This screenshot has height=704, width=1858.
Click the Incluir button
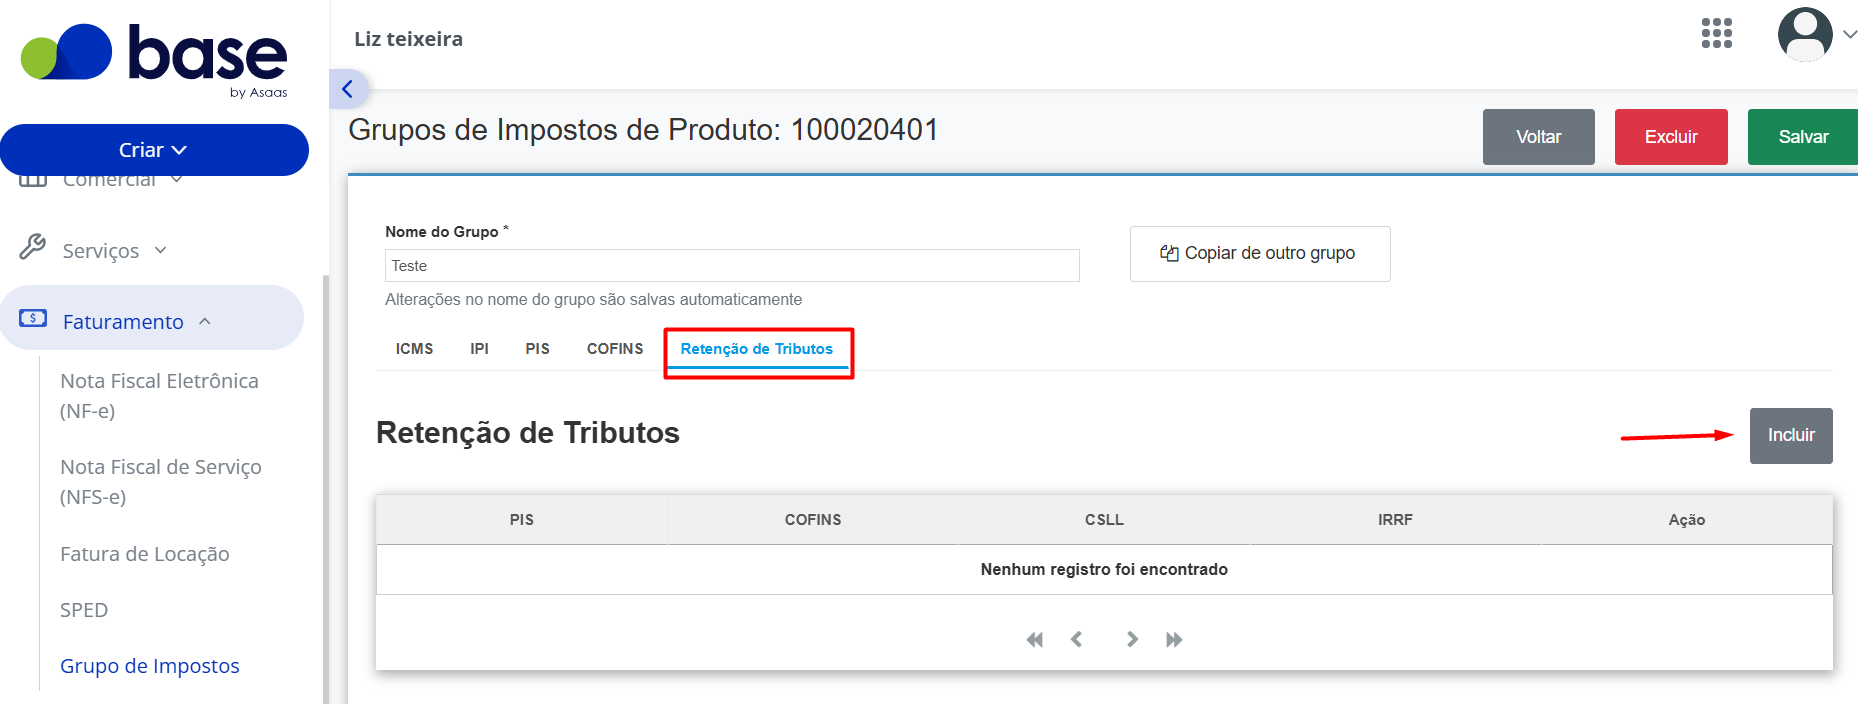[x=1791, y=436]
